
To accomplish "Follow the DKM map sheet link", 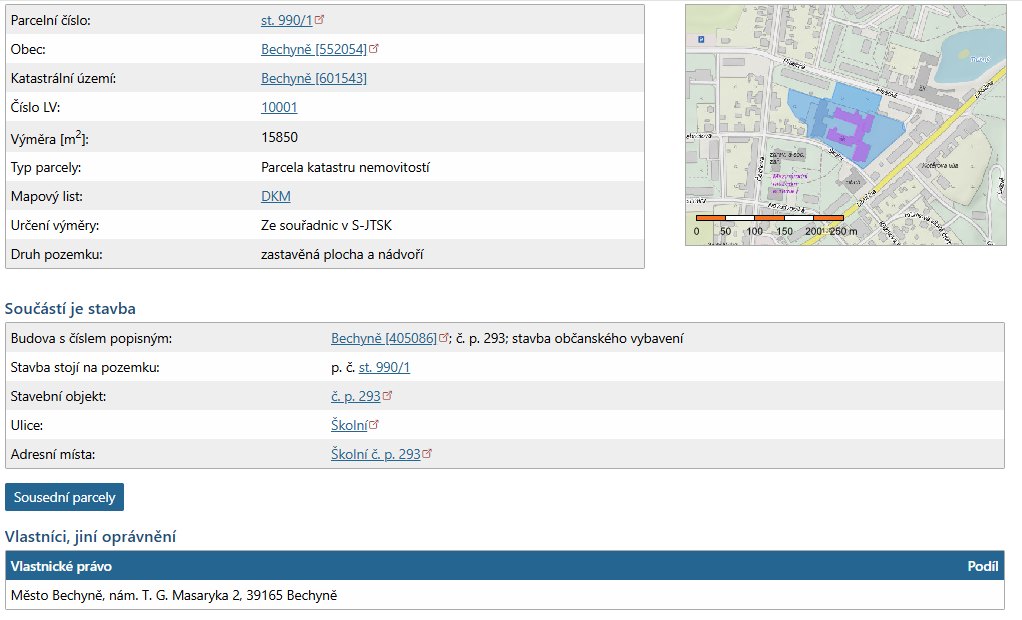I will coord(276,196).
